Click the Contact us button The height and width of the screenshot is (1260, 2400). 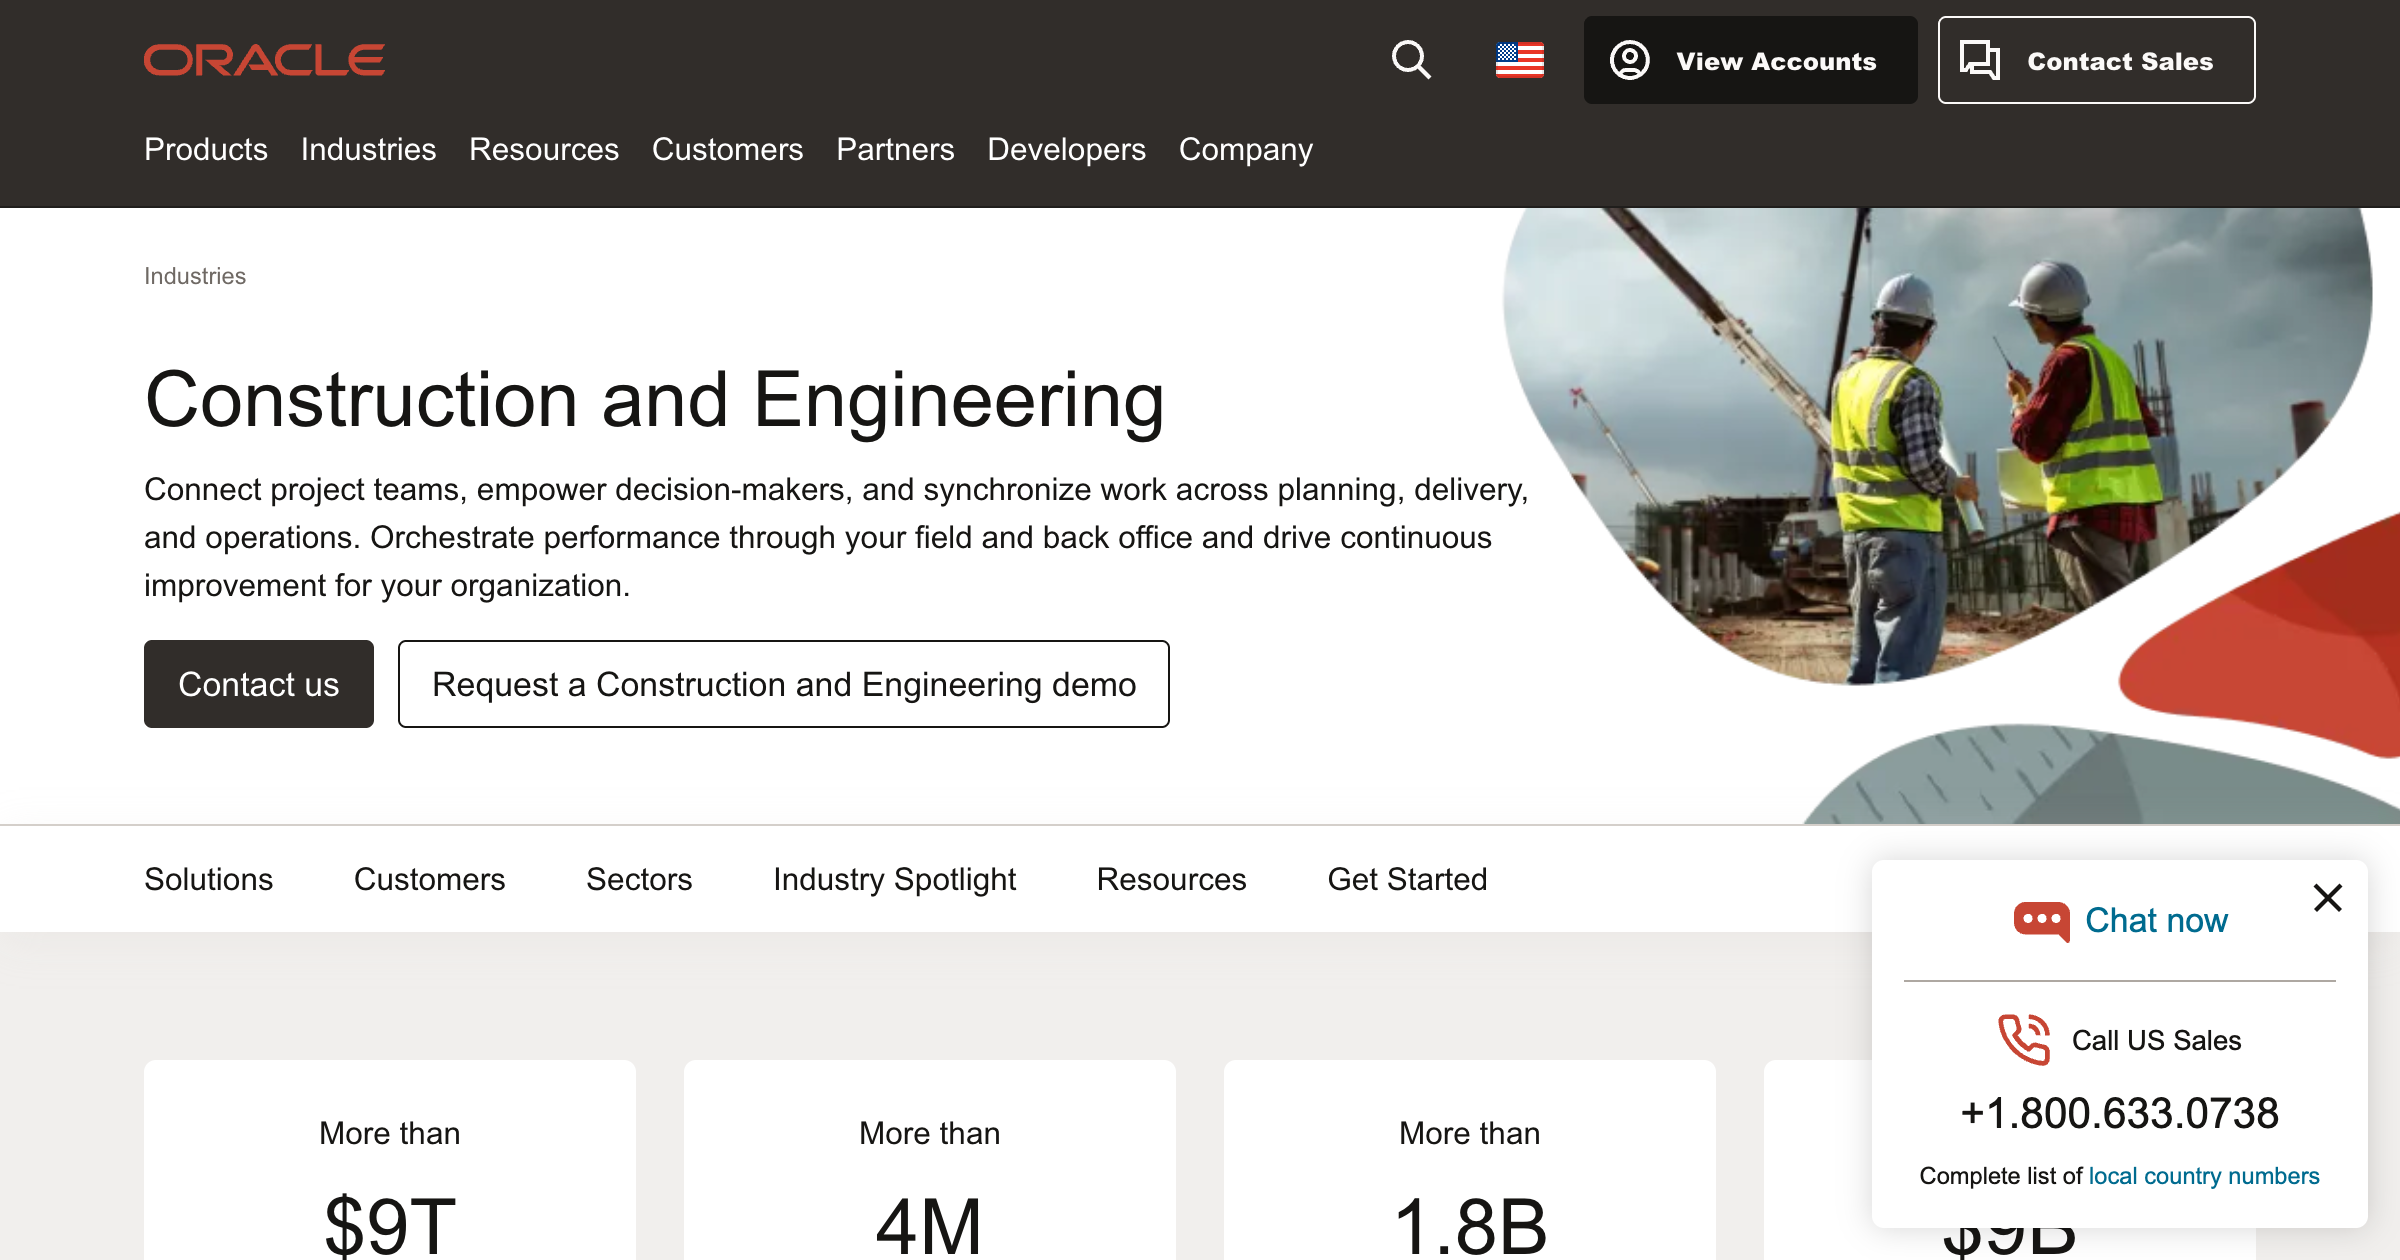tap(259, 684)
